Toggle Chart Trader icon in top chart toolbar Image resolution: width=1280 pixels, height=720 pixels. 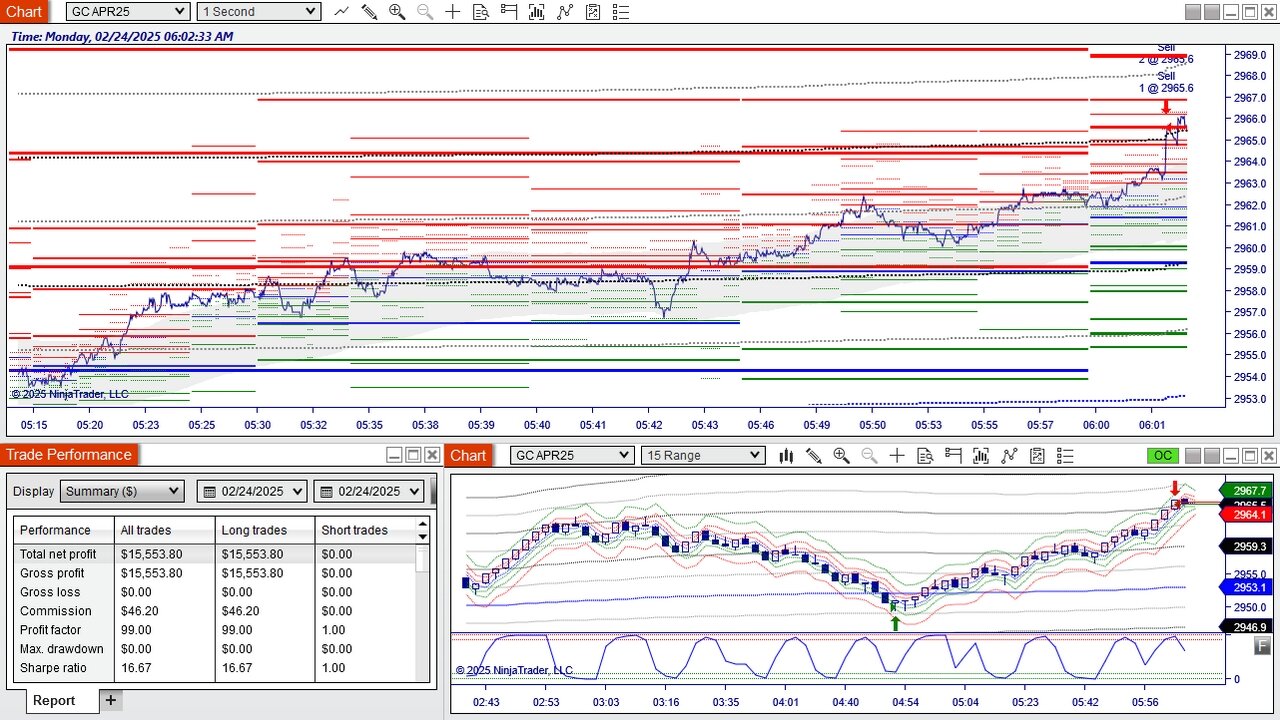click(x=509, y=12)
